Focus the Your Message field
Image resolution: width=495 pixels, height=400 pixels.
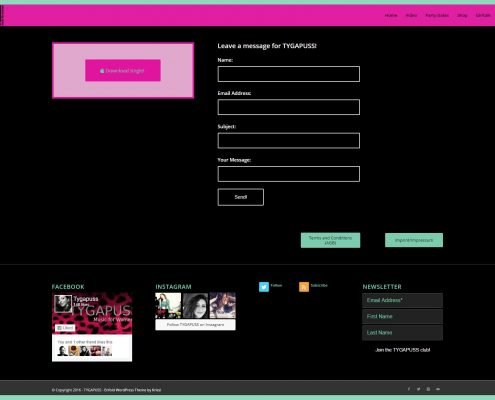[x=289, y=174]
